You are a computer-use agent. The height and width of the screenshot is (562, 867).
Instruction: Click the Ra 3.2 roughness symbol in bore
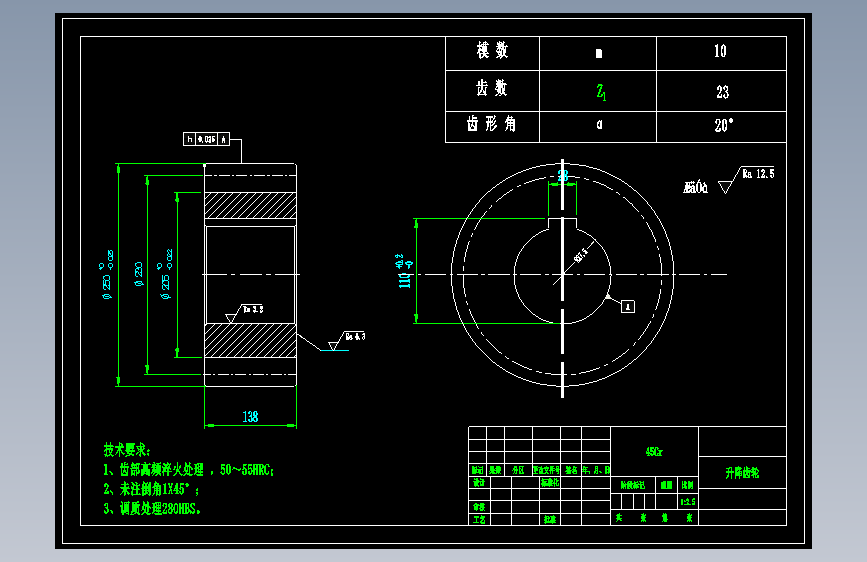[244, 313]
